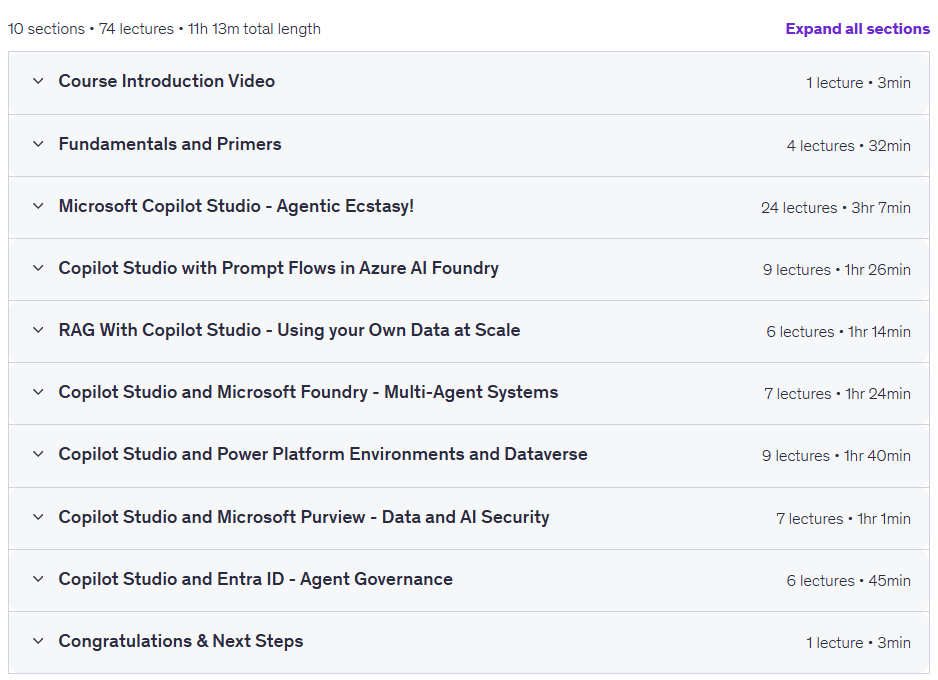Click Copilot Studio and Power Platform title
938x680 pixels.
click(323, 454)
